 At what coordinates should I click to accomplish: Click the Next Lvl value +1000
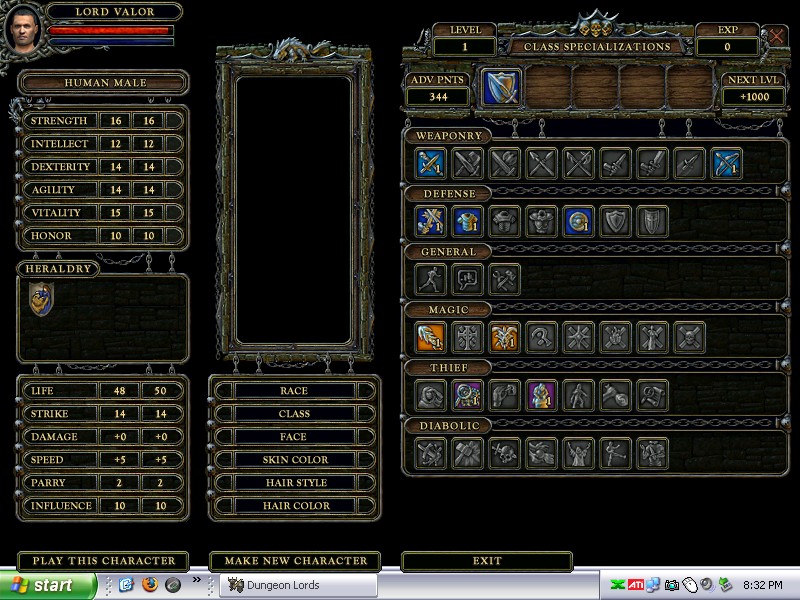pyautogui.click(x=754, y=97)
